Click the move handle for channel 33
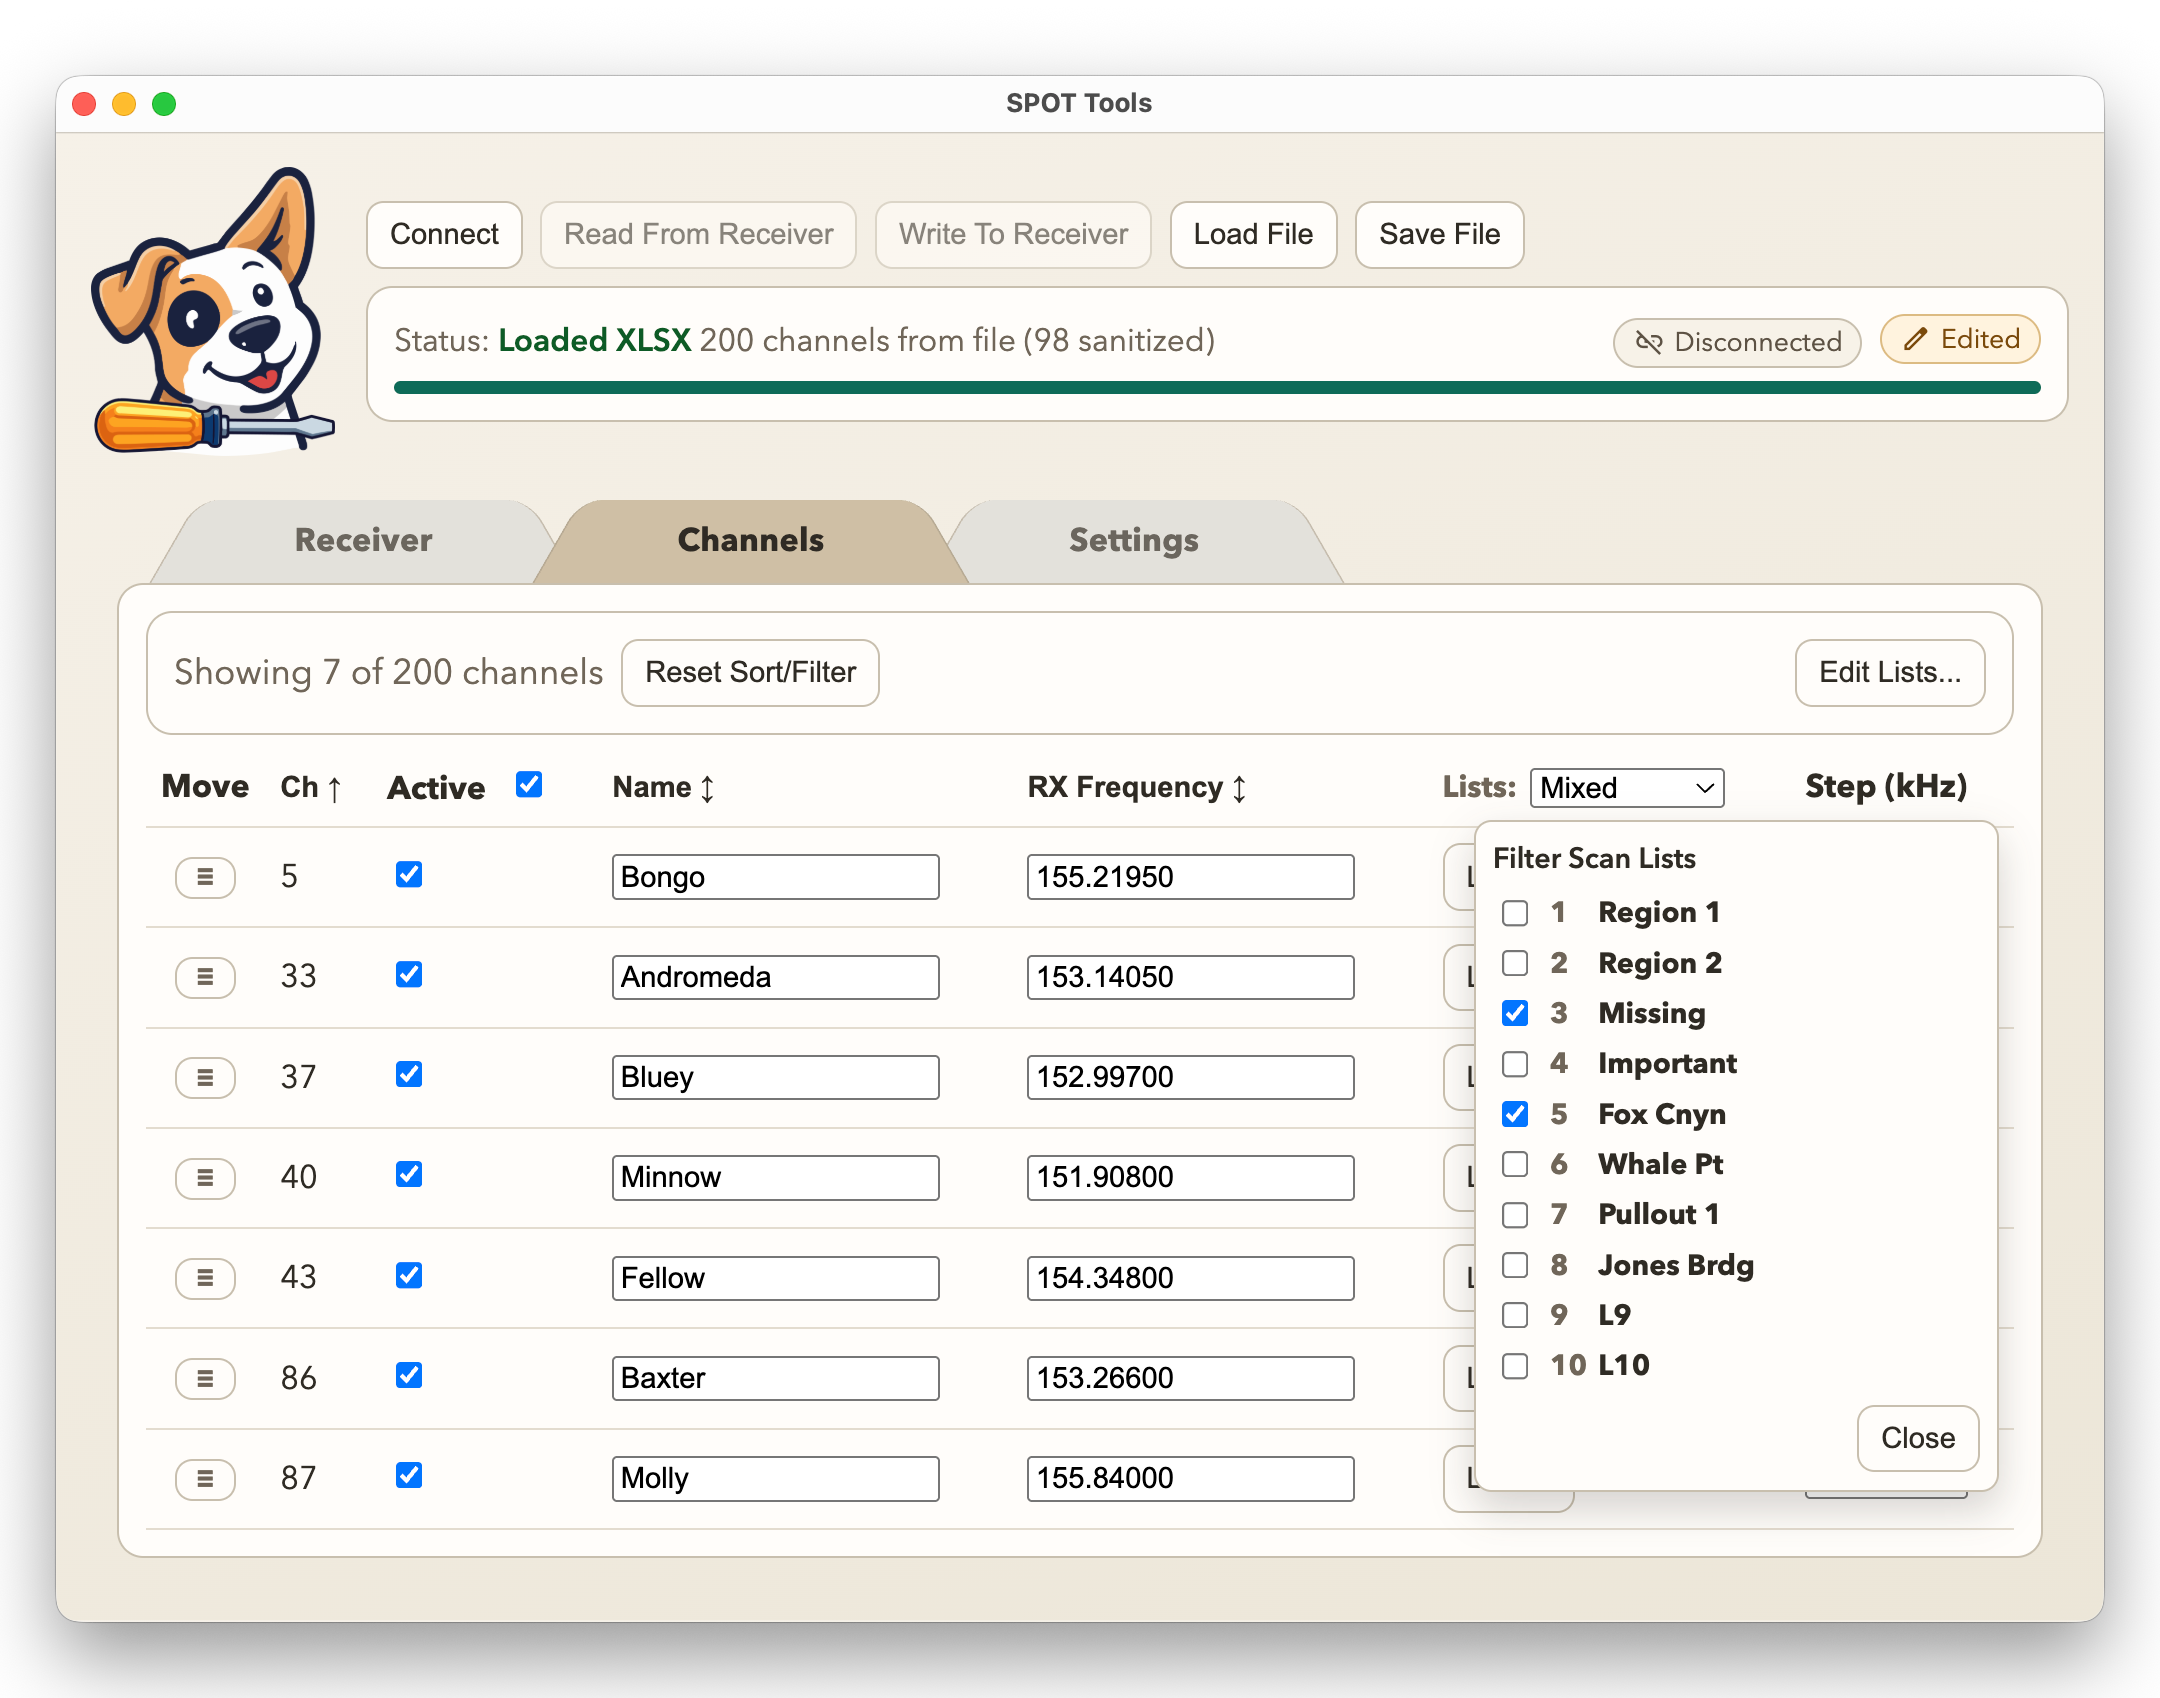2160x1698 pixels. pyautogui.click(x=205, y=977)
